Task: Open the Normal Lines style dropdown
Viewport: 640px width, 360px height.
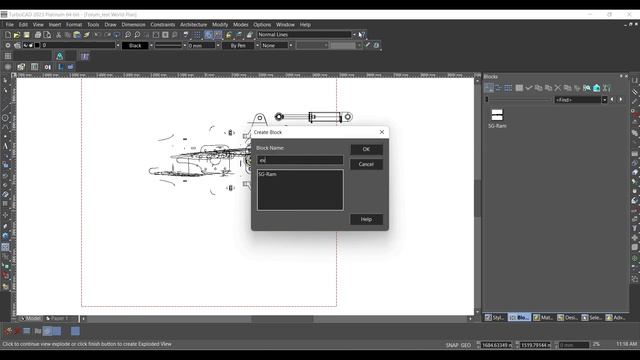Action: point(354,35)
